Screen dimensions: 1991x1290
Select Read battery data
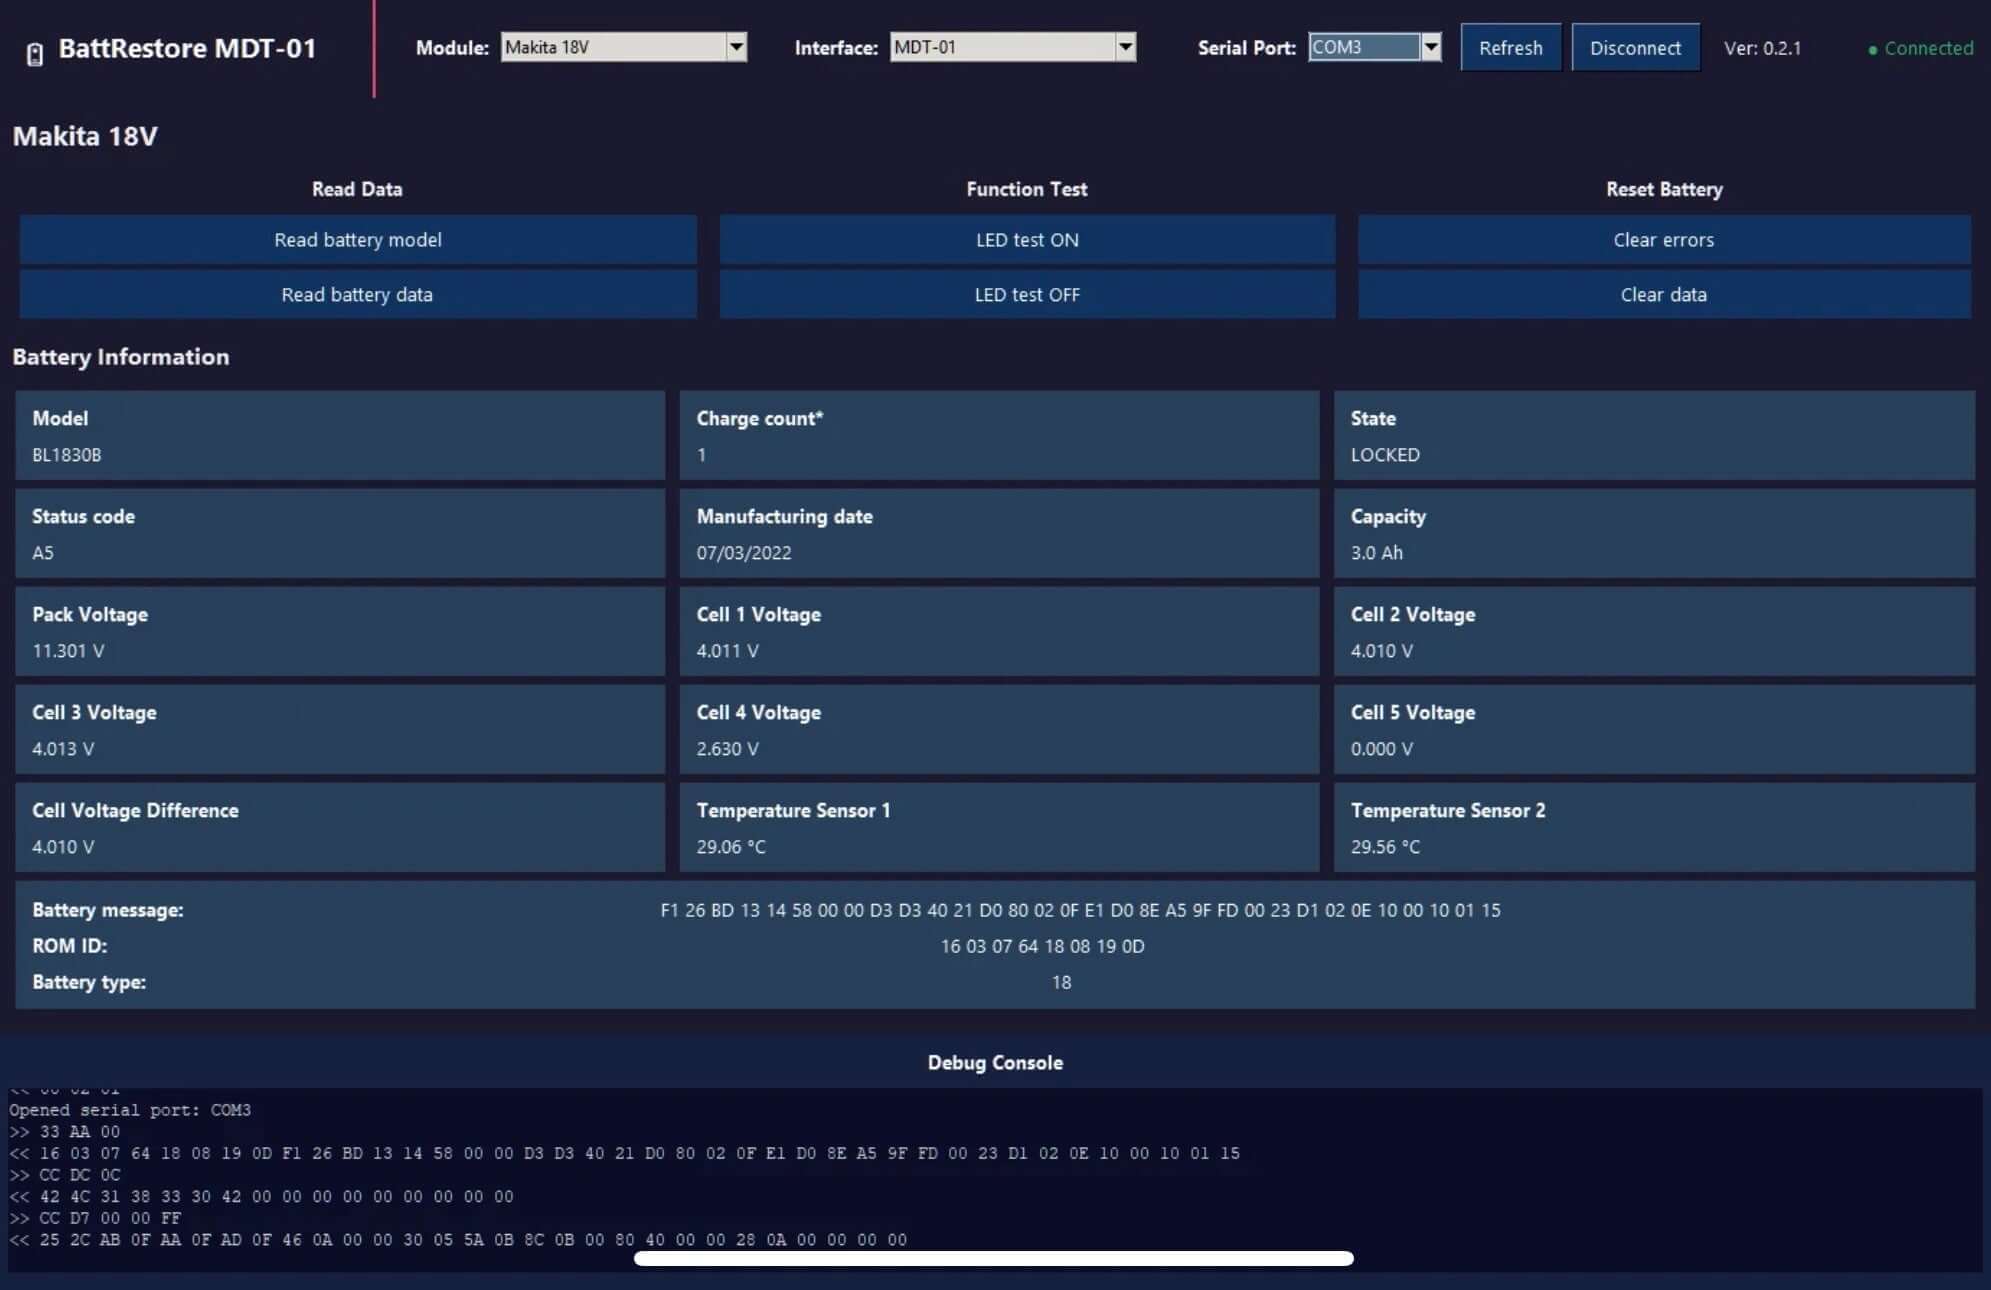[x=357, y=294]
